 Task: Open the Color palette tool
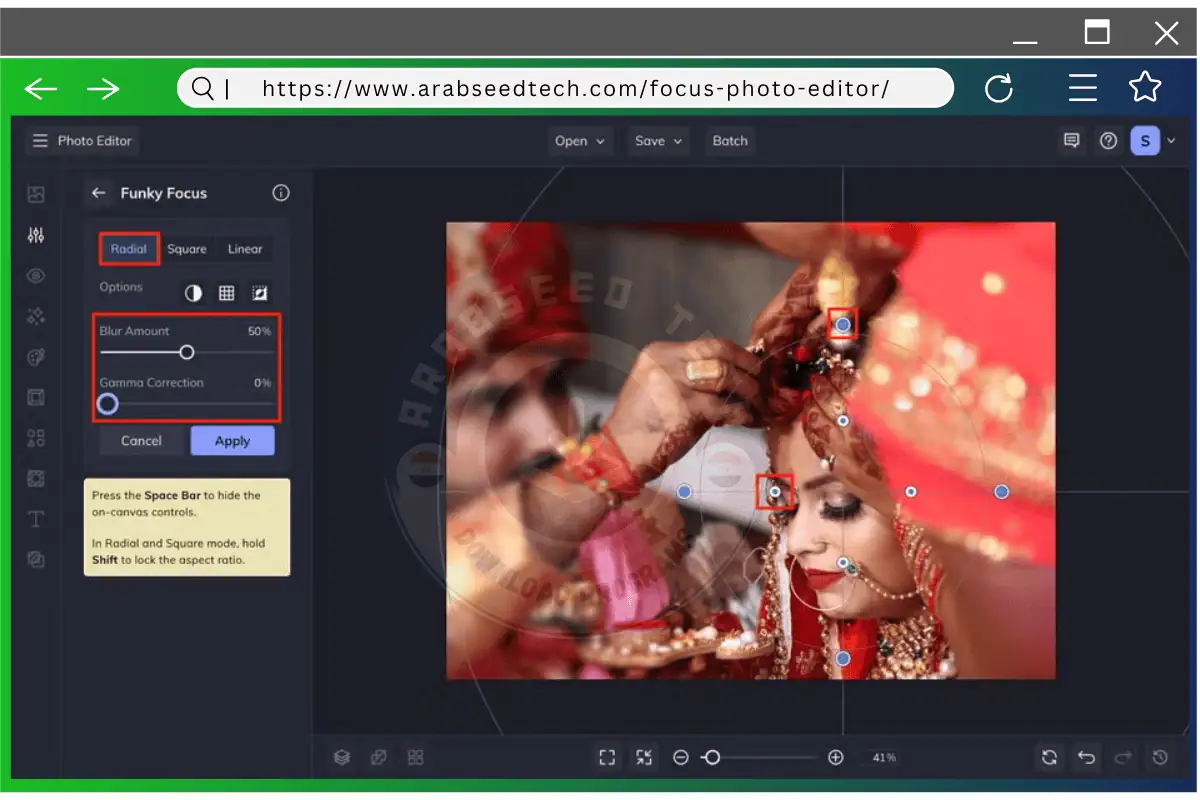[x=36, y=356]
